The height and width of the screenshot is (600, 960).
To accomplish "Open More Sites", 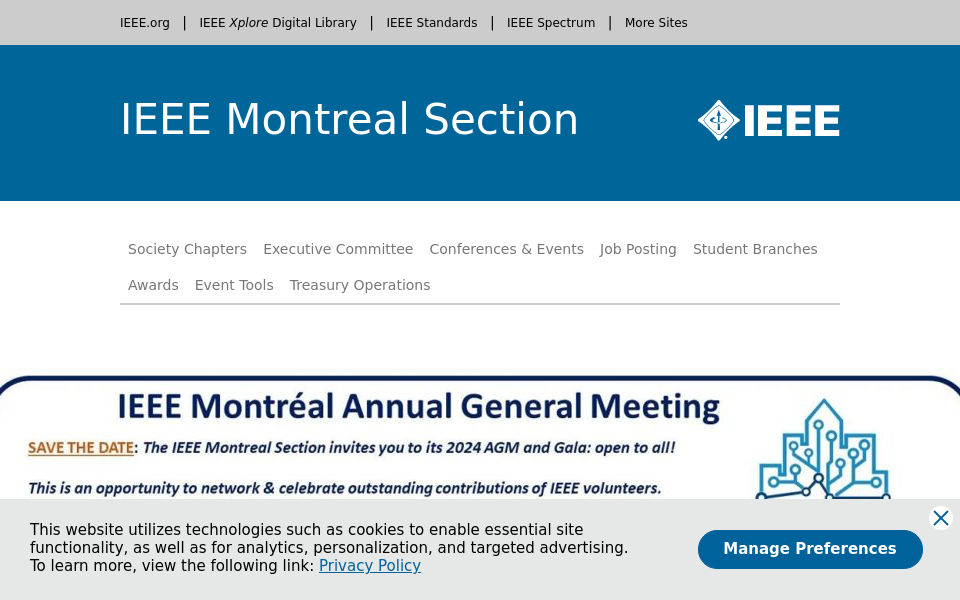I will (x=656, y=23).
